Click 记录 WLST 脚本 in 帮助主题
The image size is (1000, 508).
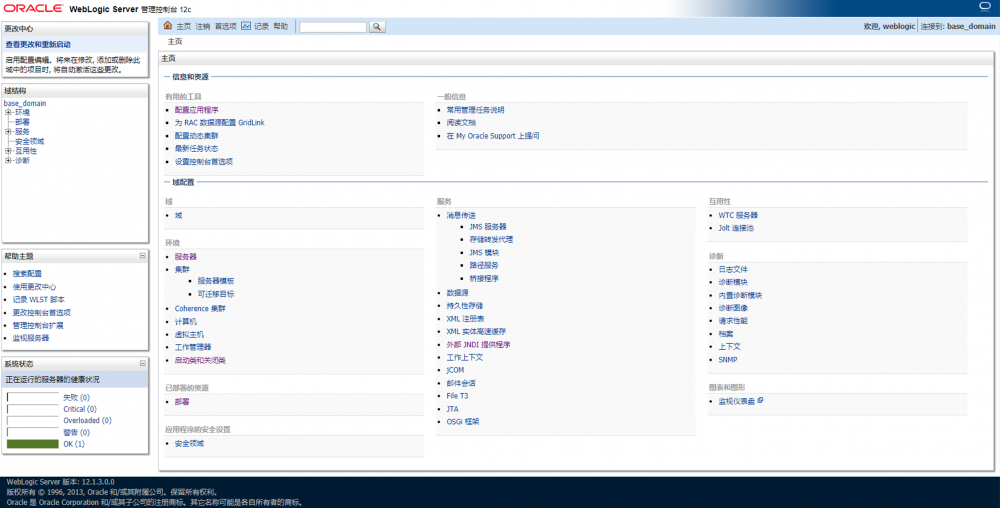[x=39, y=300]
